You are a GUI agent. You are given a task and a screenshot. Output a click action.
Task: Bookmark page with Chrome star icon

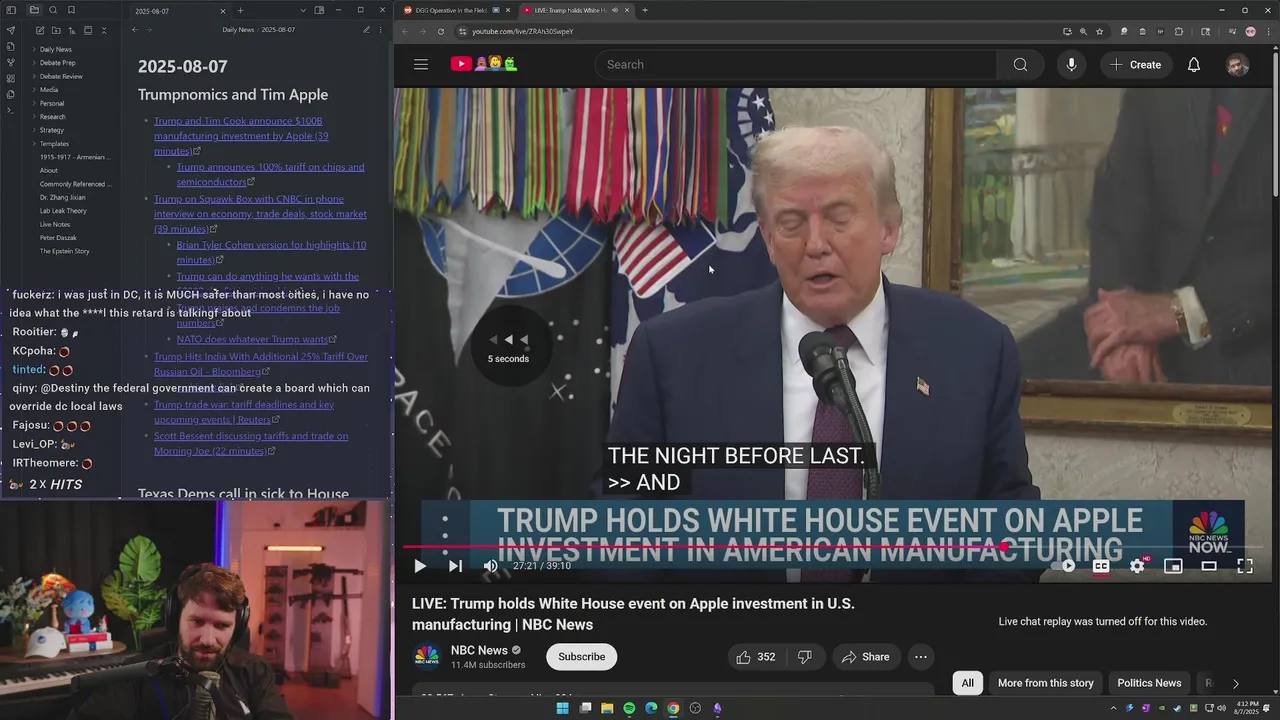click(1100, 31)
